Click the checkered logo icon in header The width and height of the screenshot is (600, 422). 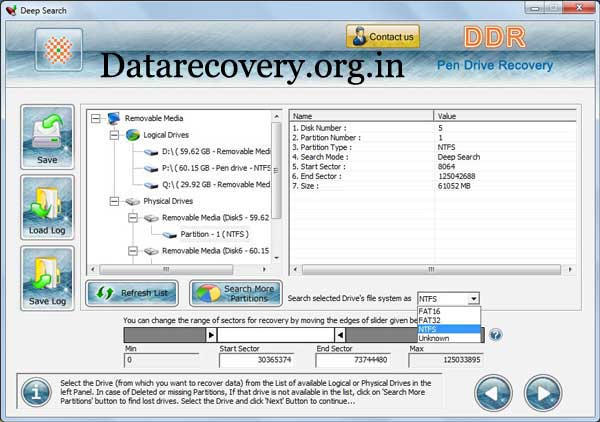point(59,50)
